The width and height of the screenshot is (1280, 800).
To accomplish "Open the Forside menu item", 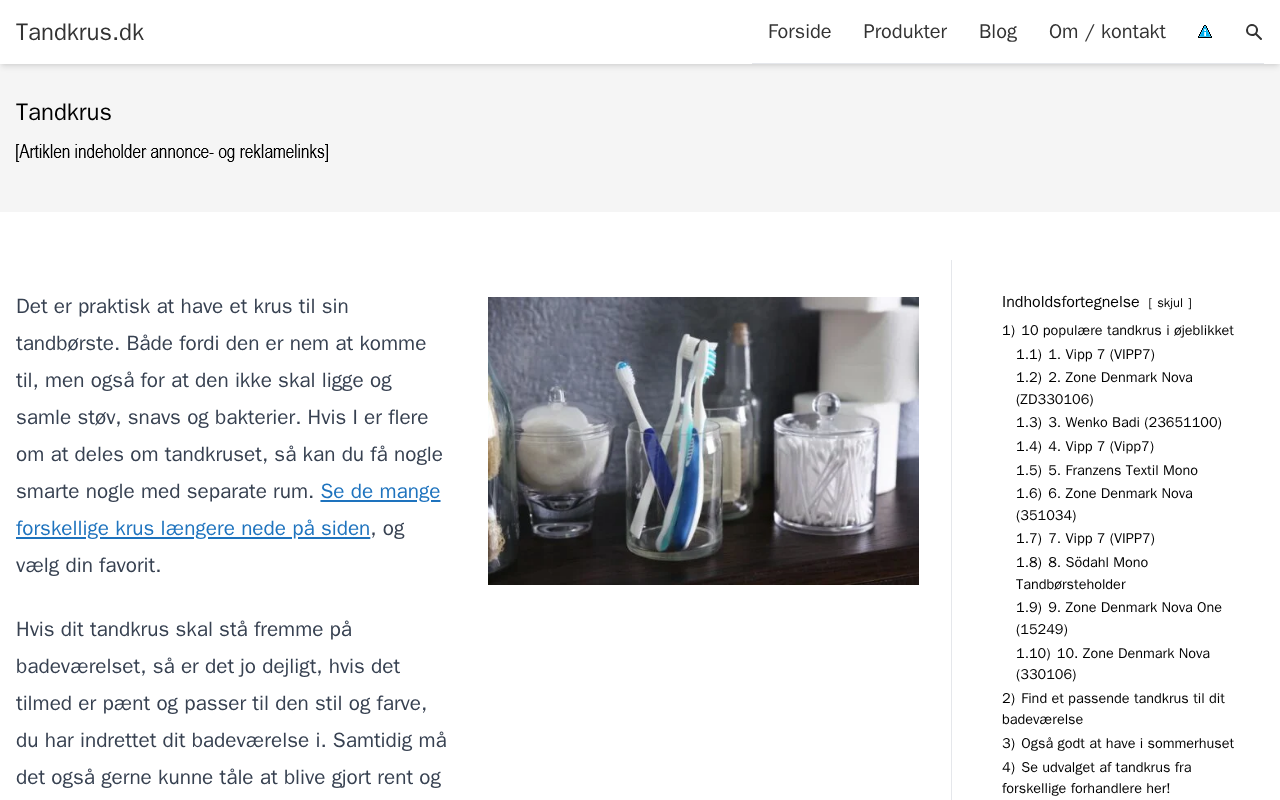I will coord(799,32).
